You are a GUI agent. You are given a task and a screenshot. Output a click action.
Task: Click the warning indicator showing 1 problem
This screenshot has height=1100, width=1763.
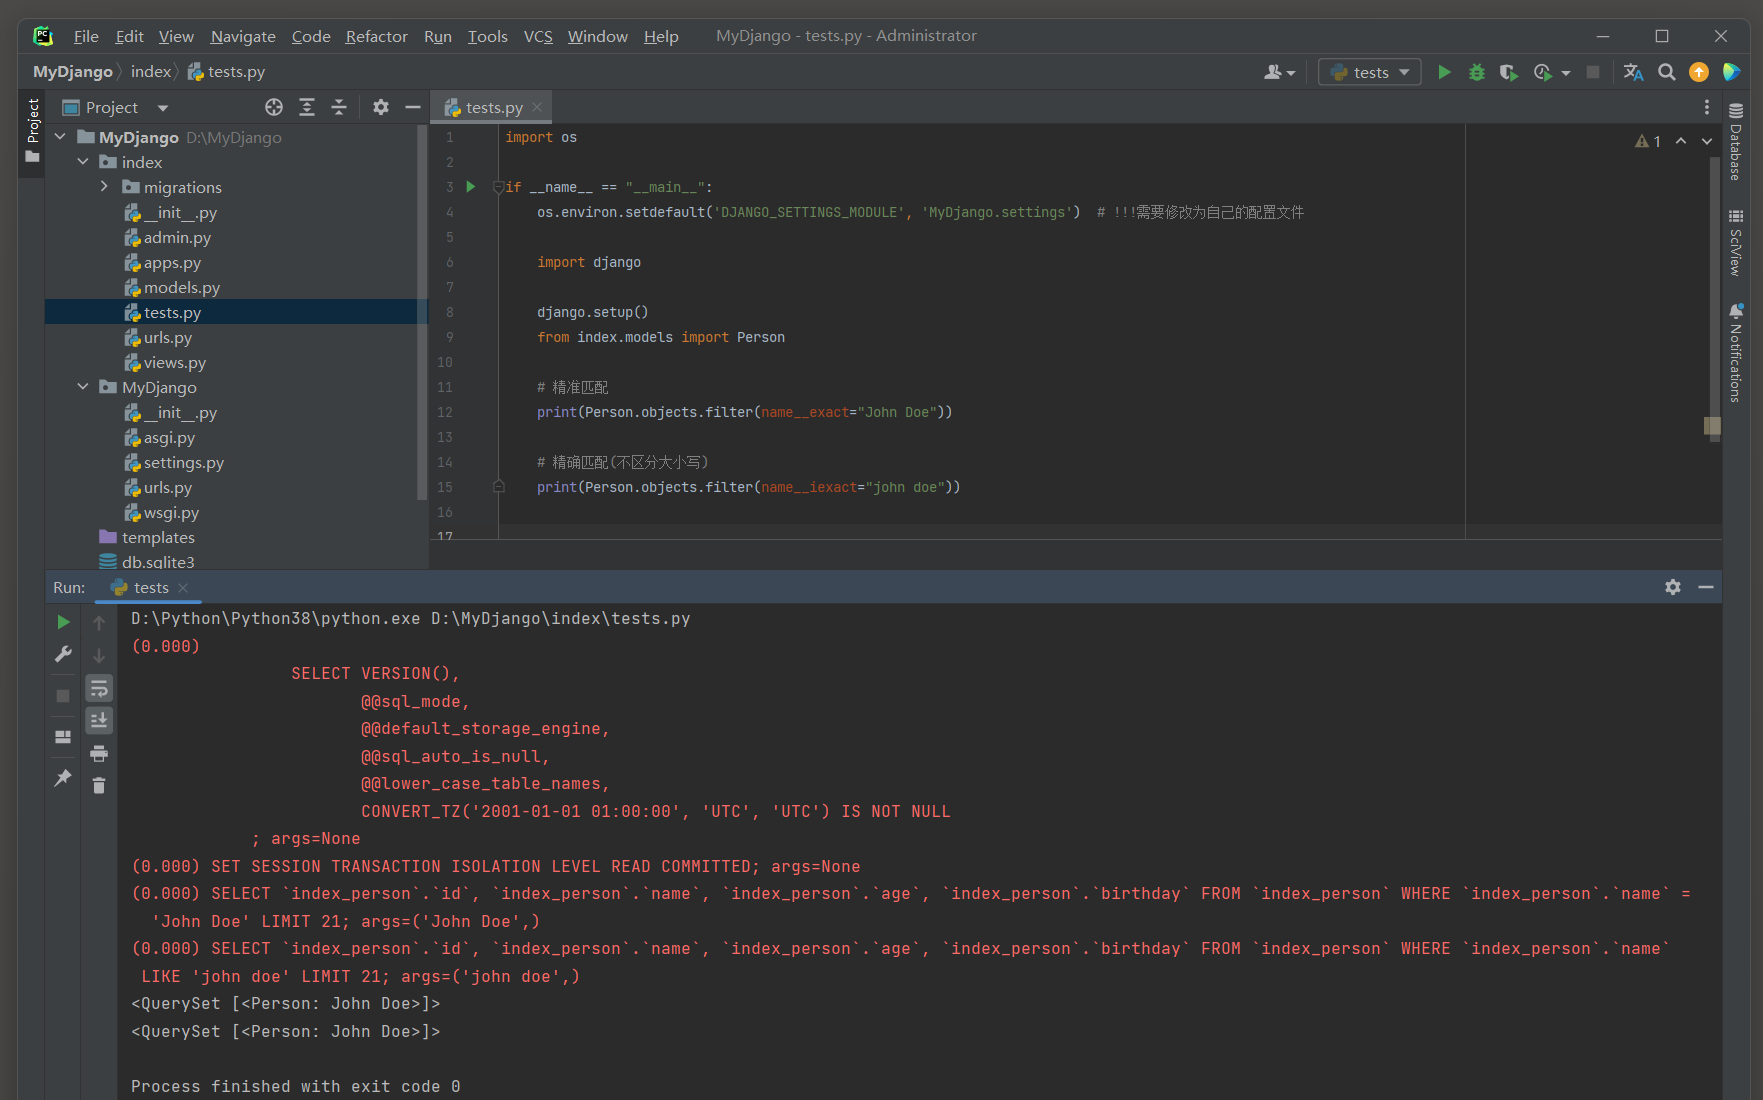click(x=1648, y=141)
